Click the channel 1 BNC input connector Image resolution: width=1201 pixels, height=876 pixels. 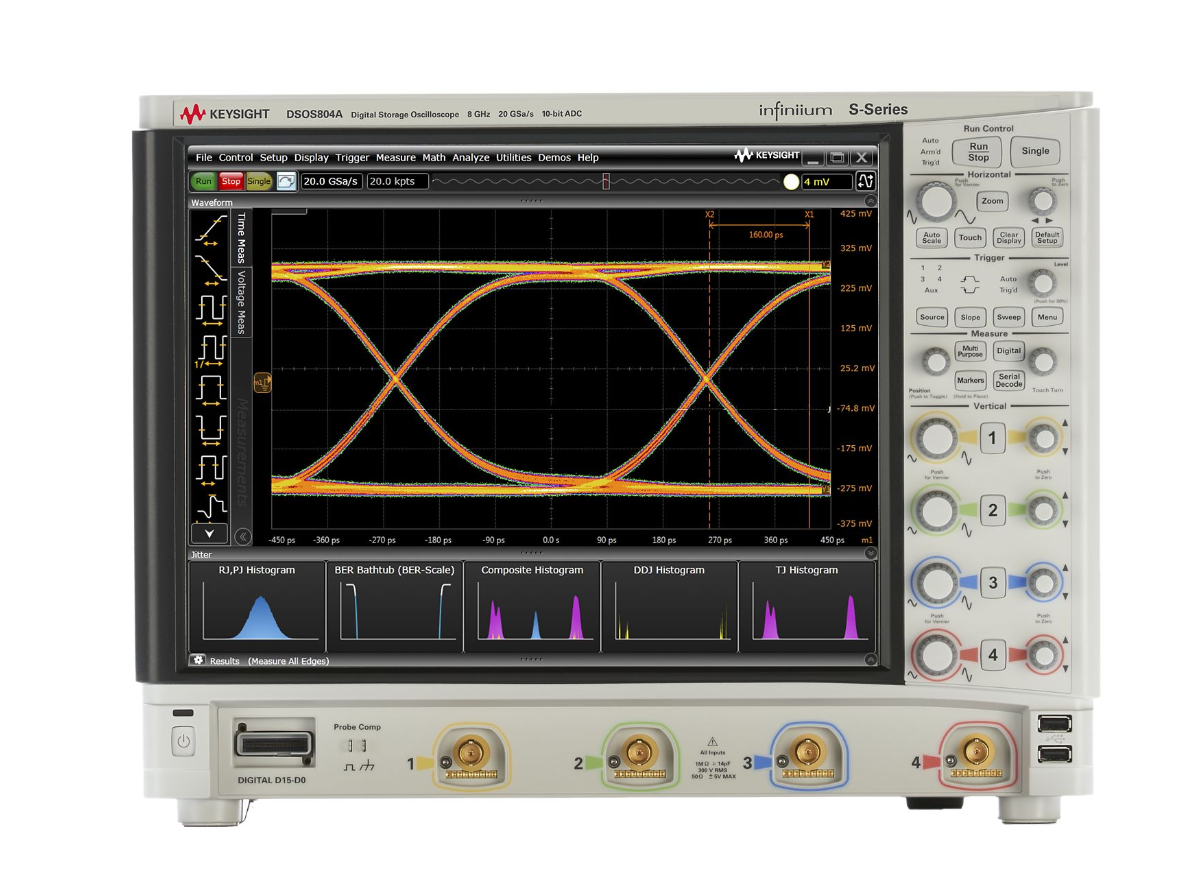pos(469,754)
